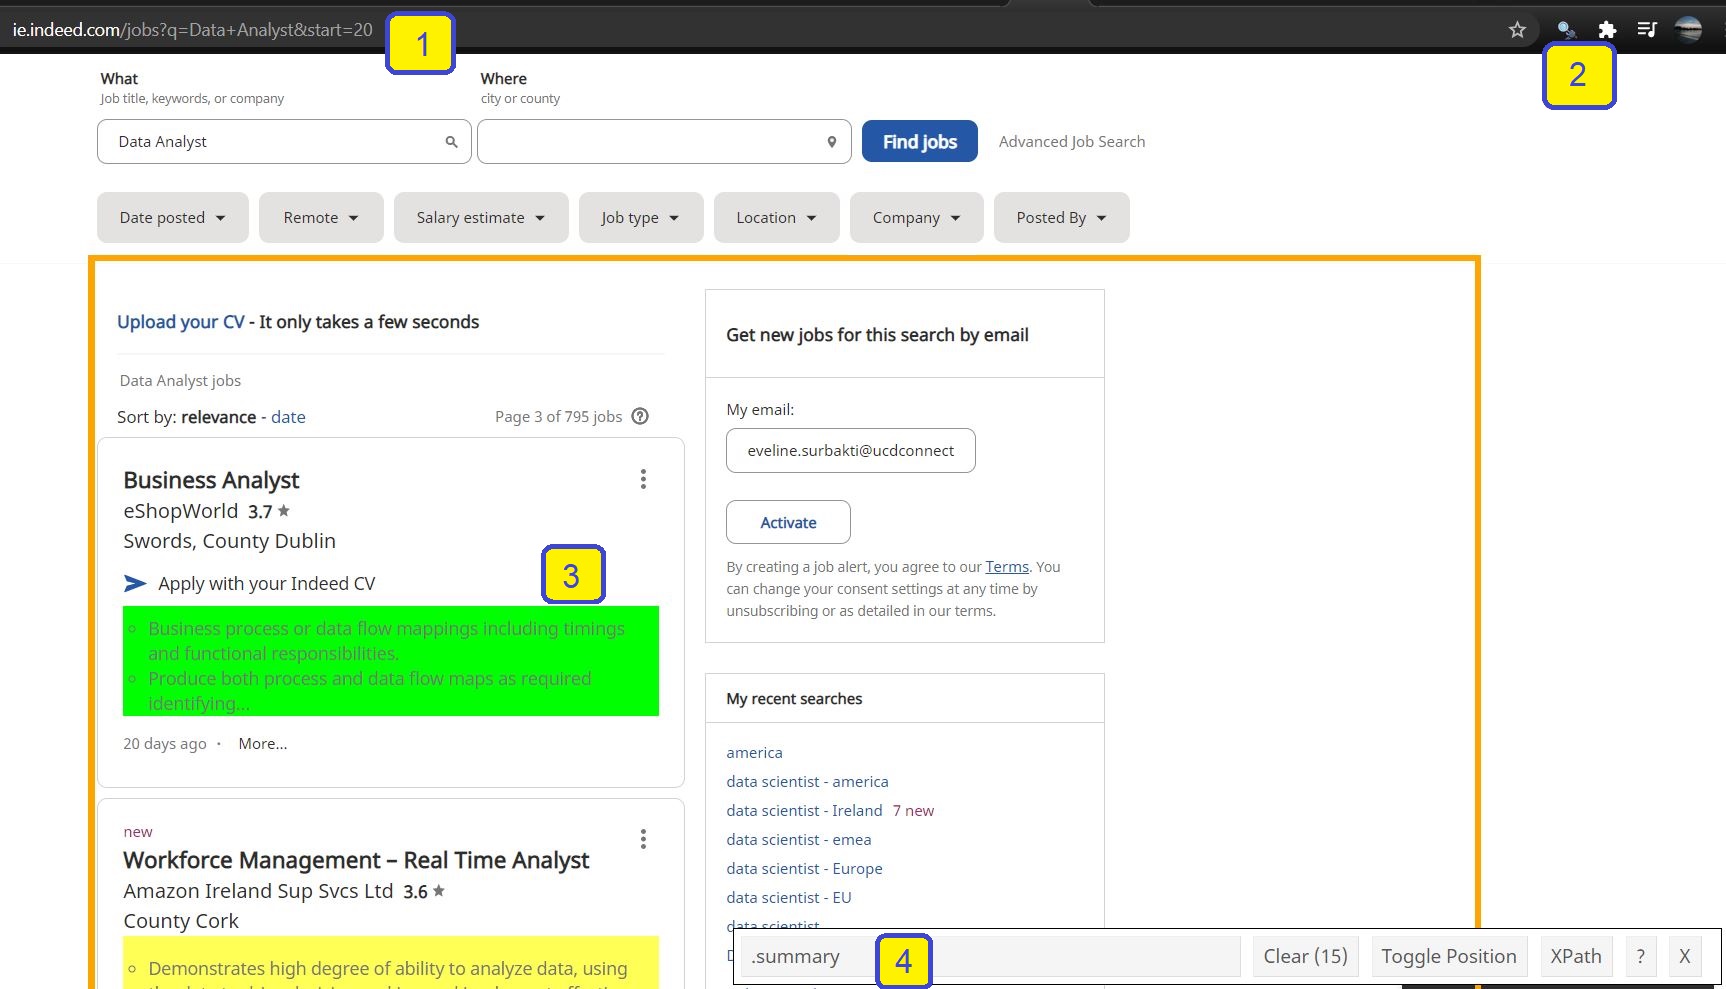Click the 7 new label

(913, 811)
